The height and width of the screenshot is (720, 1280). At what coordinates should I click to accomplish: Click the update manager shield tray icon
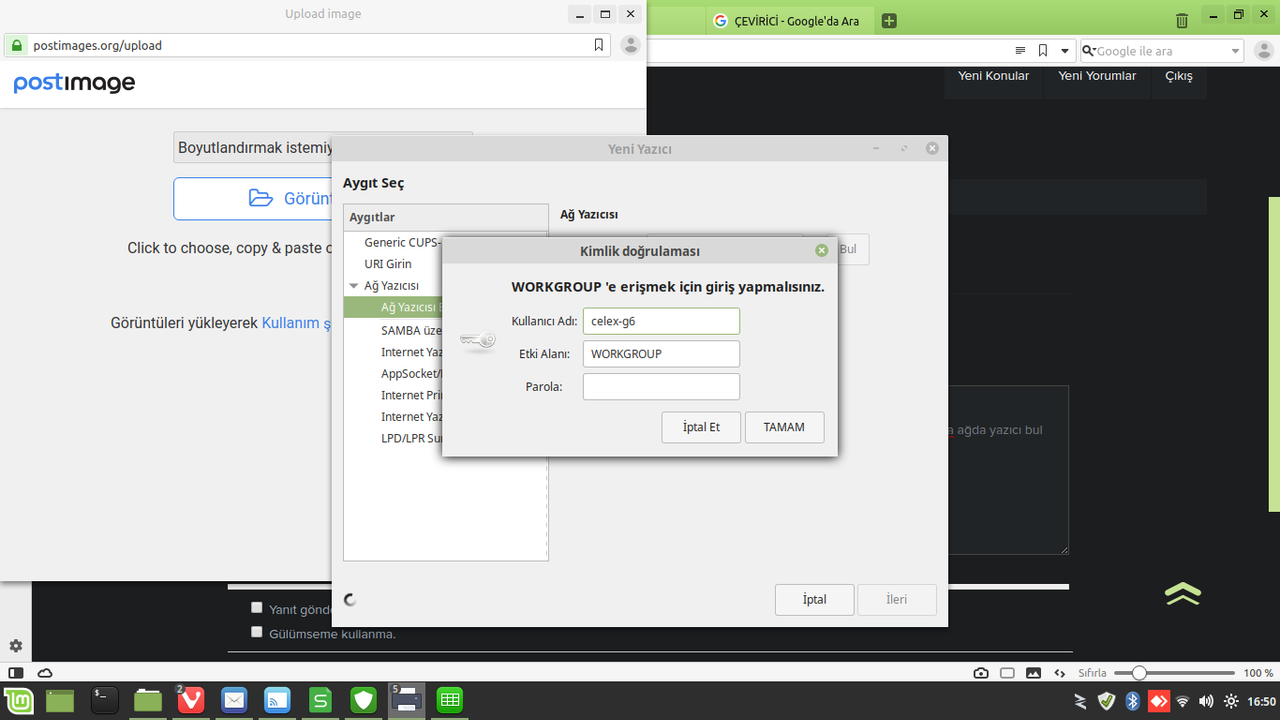pos(1106,701)
